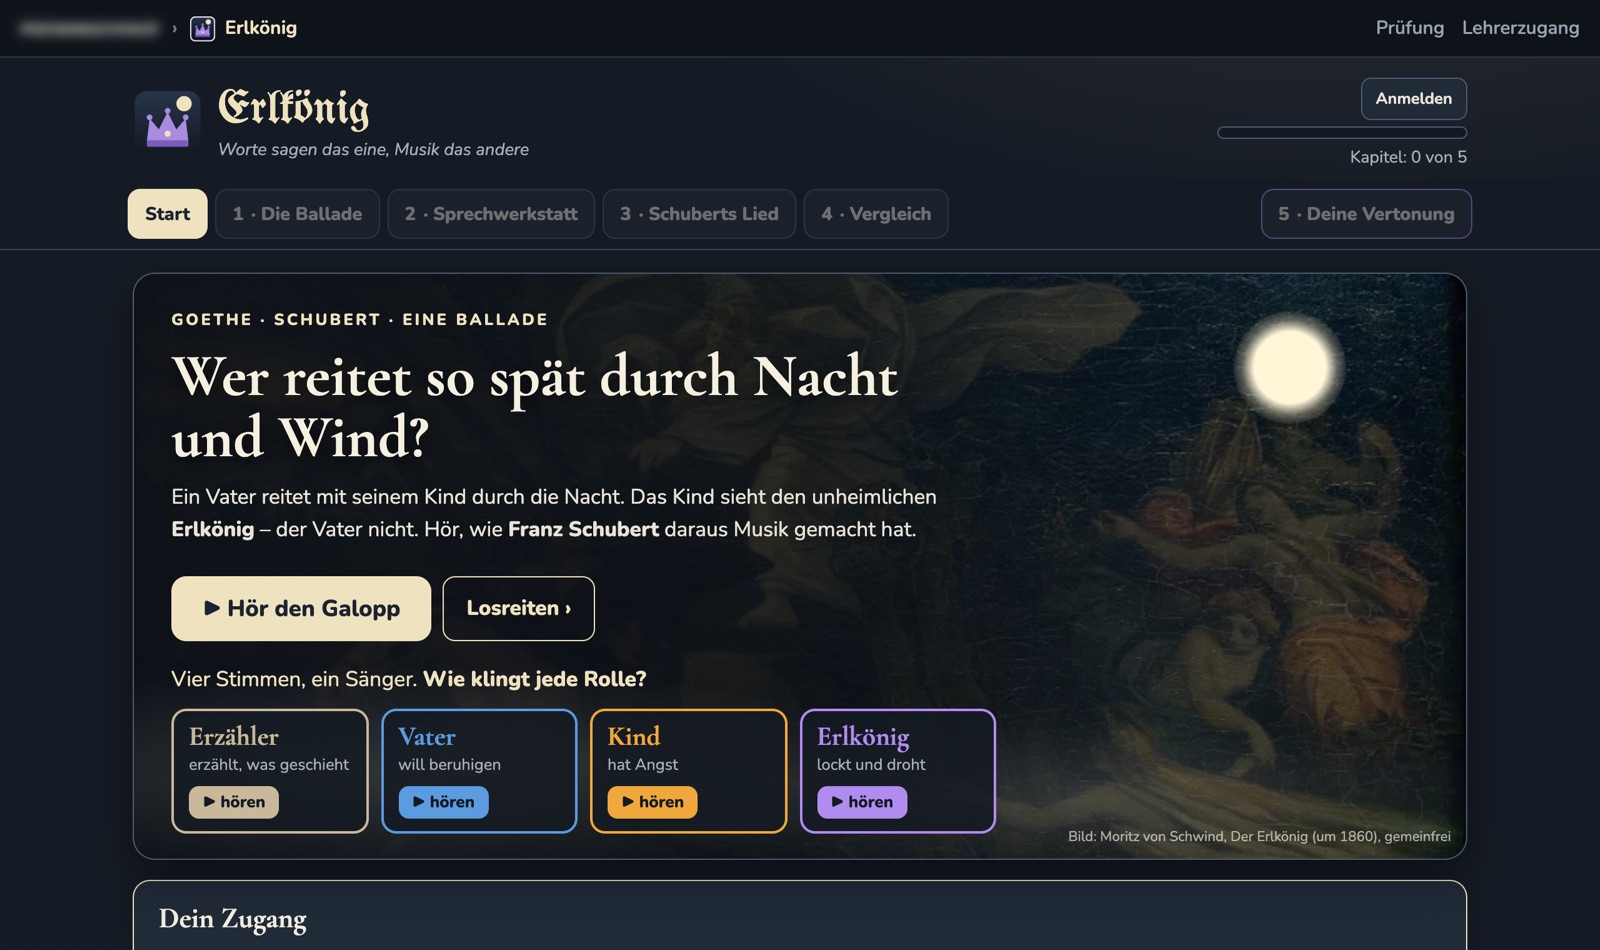The image size is (1600, 950).
Task: Play the Hör den Galopp audio
Action: tap(301, 608)
